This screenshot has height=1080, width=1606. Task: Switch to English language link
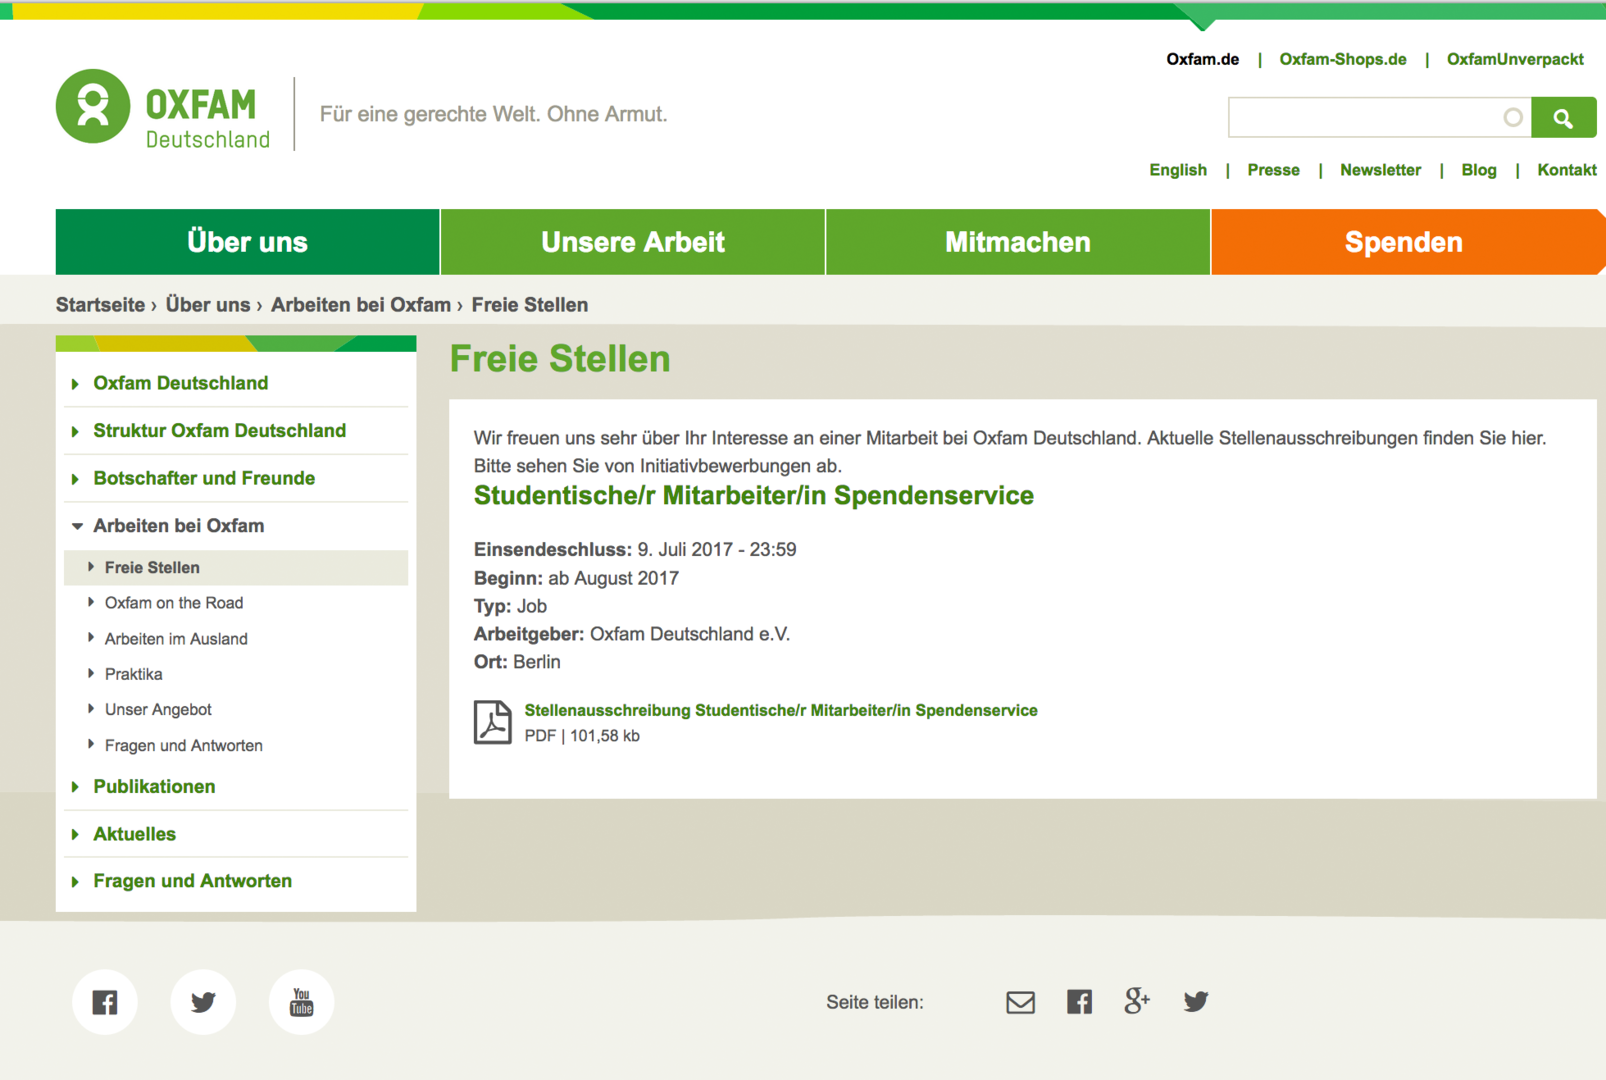tap(1178, 170)
